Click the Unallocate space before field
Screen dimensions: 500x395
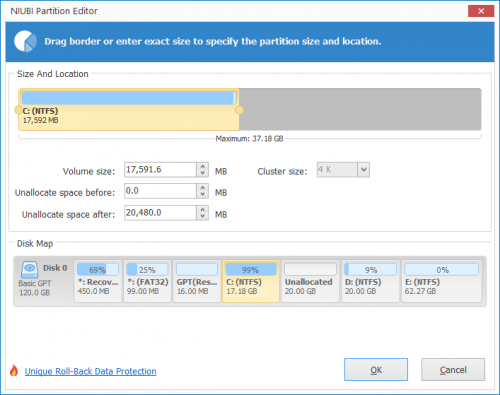(160, 191)
